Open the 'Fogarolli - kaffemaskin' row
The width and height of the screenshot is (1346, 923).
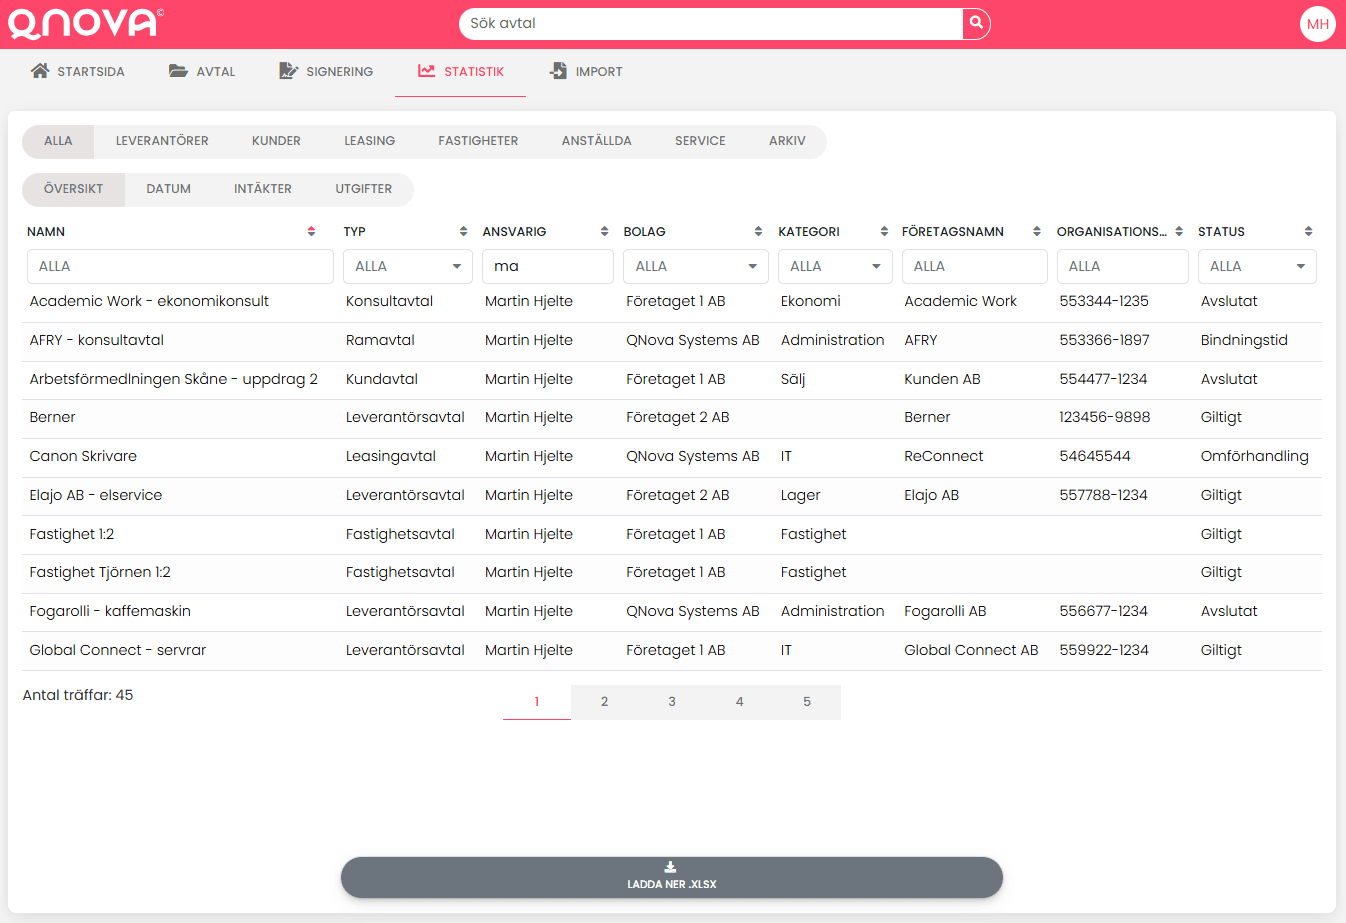(x=672, y=612)
